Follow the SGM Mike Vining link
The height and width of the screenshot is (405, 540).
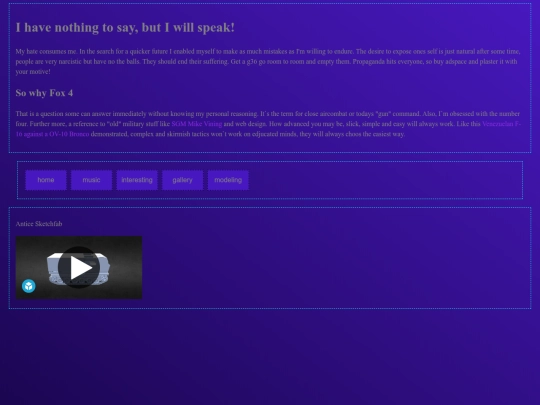197,124
